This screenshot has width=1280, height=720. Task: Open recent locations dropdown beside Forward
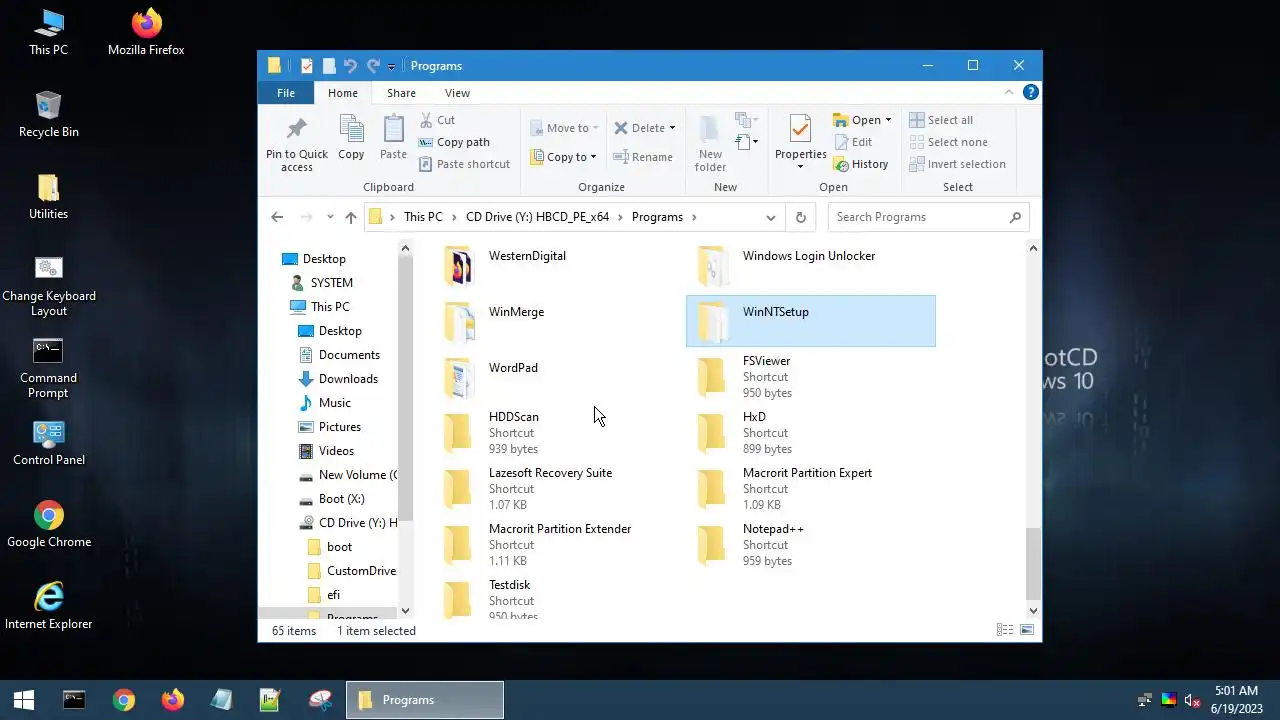pos(330,217)
